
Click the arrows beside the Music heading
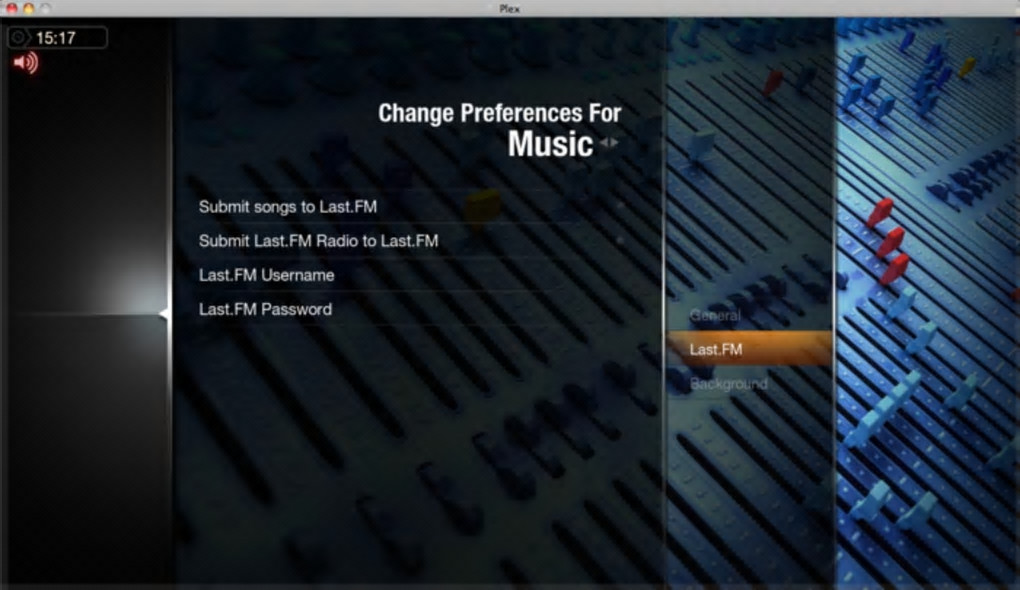click(x=609, y=142)
